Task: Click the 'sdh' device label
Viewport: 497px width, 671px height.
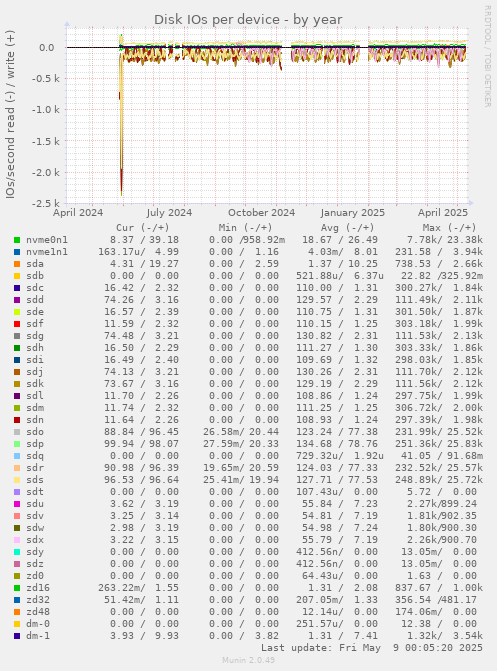Action: click(35, 348)
